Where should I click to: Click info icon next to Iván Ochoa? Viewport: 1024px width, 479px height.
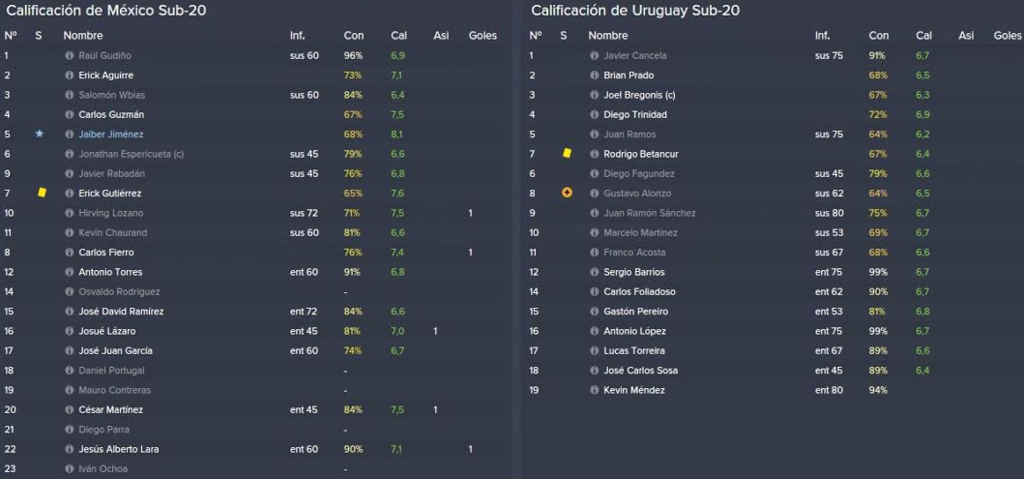pos(69,469)
